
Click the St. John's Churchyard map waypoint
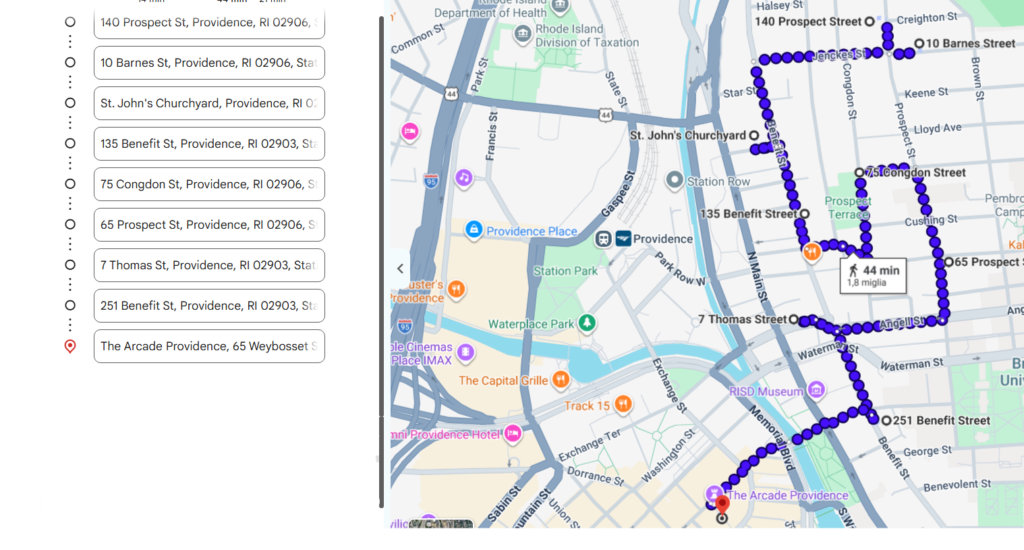point(754,135)
